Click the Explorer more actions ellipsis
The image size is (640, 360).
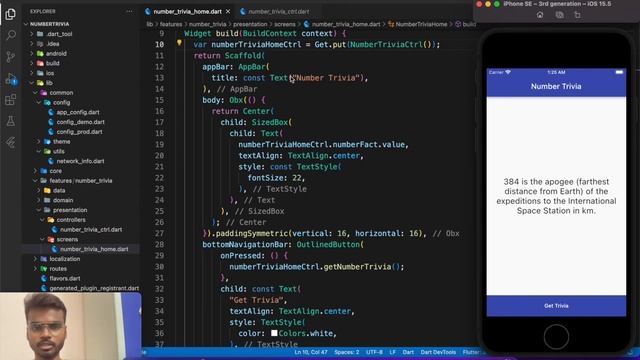click(129, 11)
